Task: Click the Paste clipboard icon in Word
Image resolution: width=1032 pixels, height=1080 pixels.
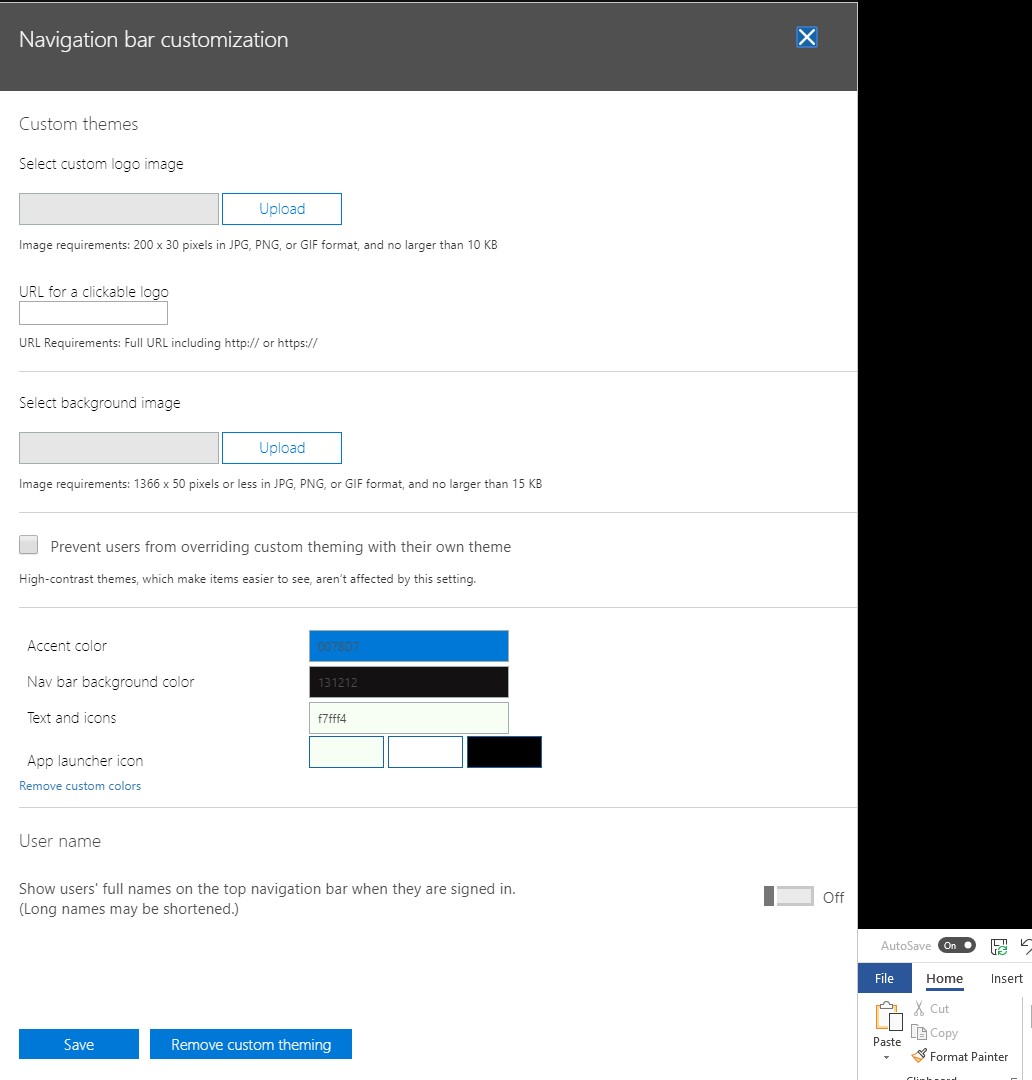Action: tap(887, 1016)
